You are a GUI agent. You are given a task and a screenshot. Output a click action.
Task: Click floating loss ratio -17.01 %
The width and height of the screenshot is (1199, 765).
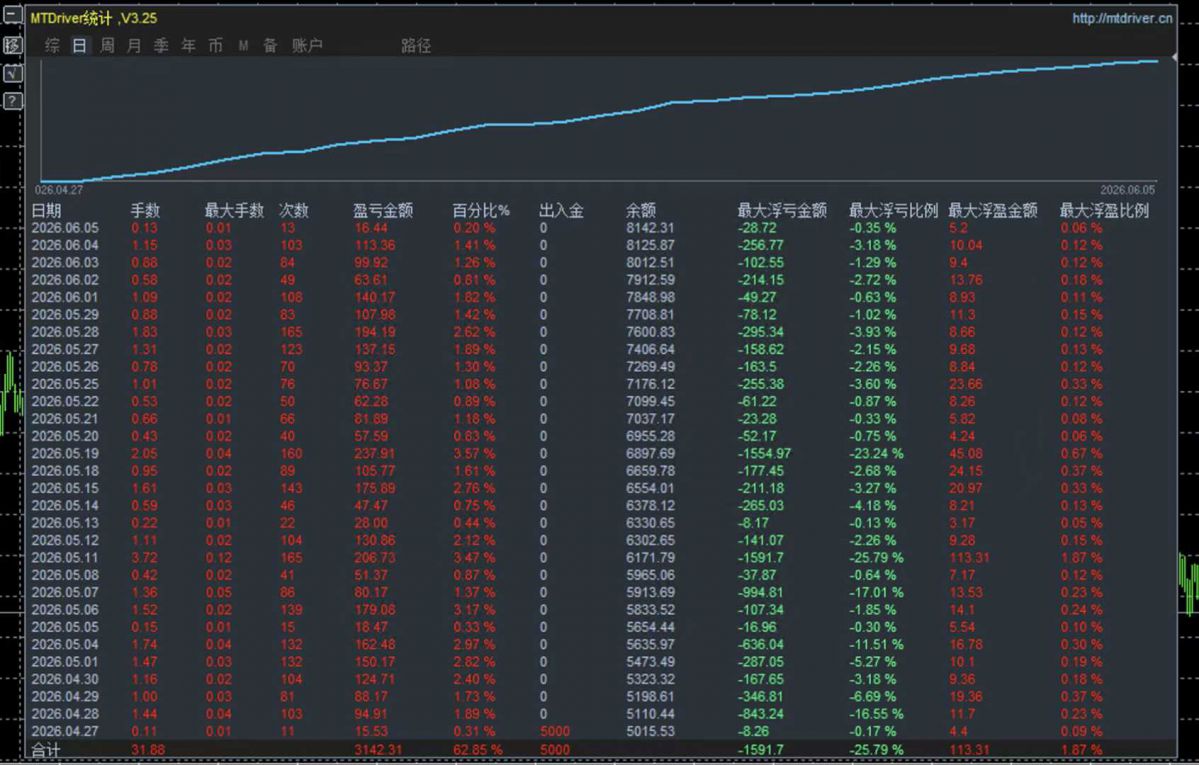(876, 592)
